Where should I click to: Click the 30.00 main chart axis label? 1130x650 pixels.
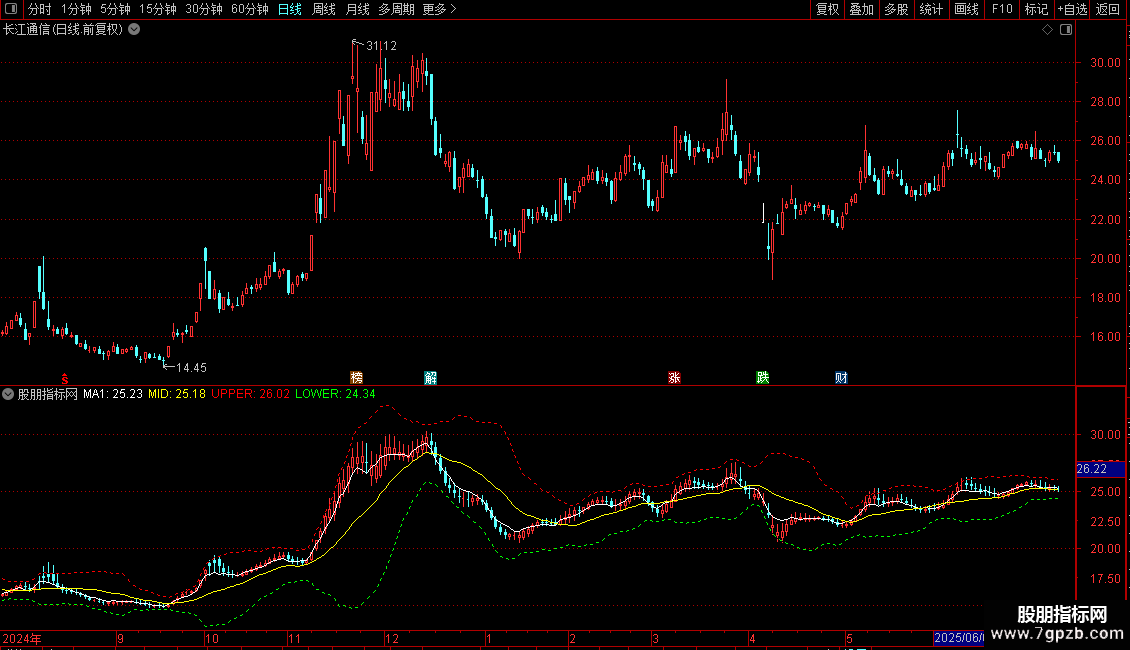coord(1105,63)
